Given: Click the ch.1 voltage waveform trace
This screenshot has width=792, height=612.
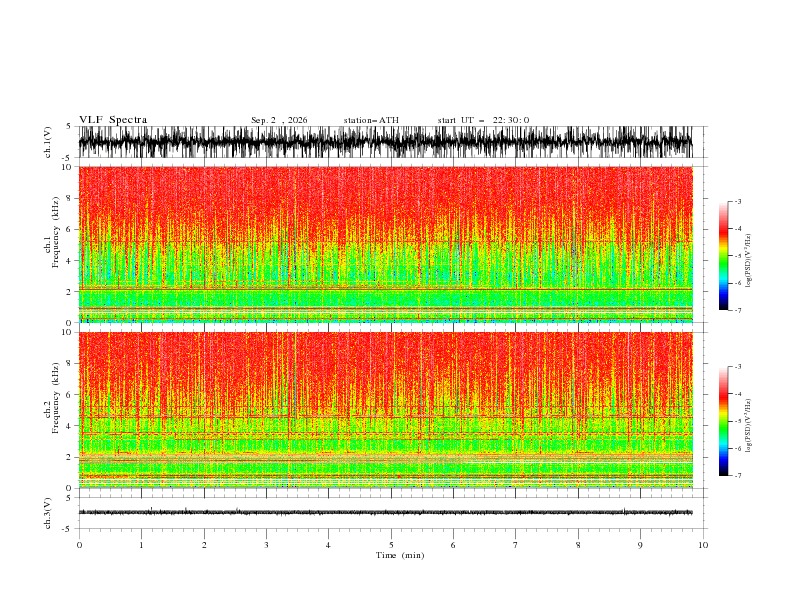Looking at the screenshot, I should tap(385, 142).
